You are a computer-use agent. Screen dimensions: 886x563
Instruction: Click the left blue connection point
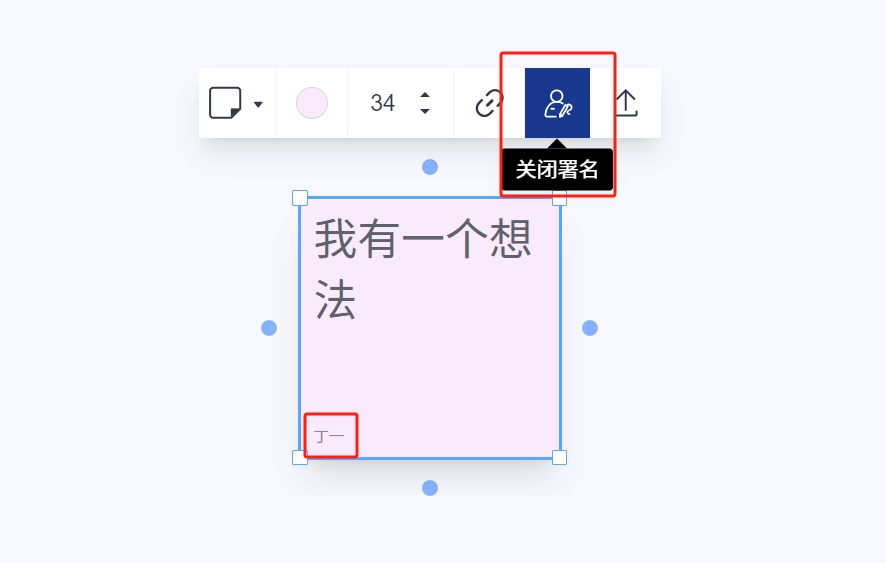(x=269, y=328)
